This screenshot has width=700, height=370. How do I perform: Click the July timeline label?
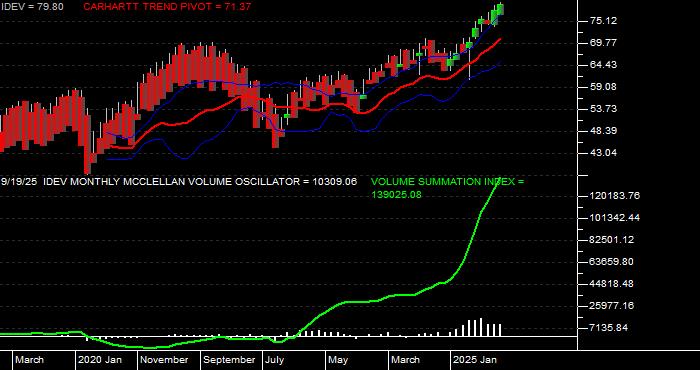click(x=275, y=360)
